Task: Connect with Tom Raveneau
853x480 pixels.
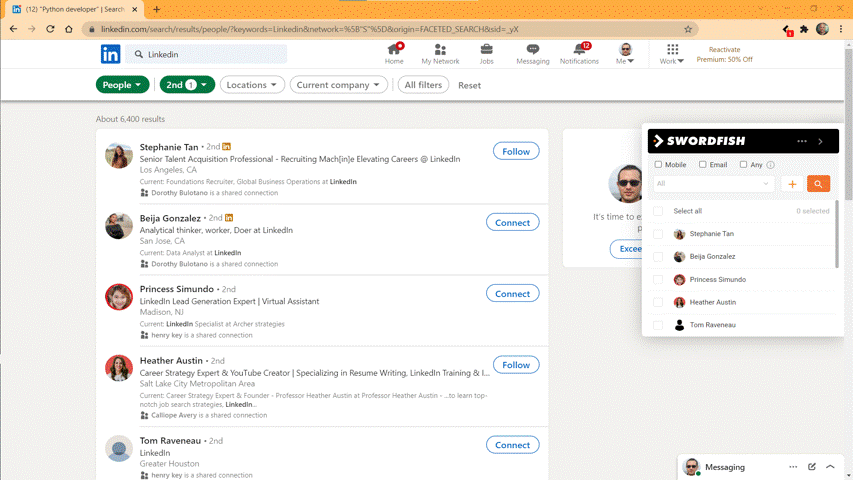Action: [x=512, y=445]
